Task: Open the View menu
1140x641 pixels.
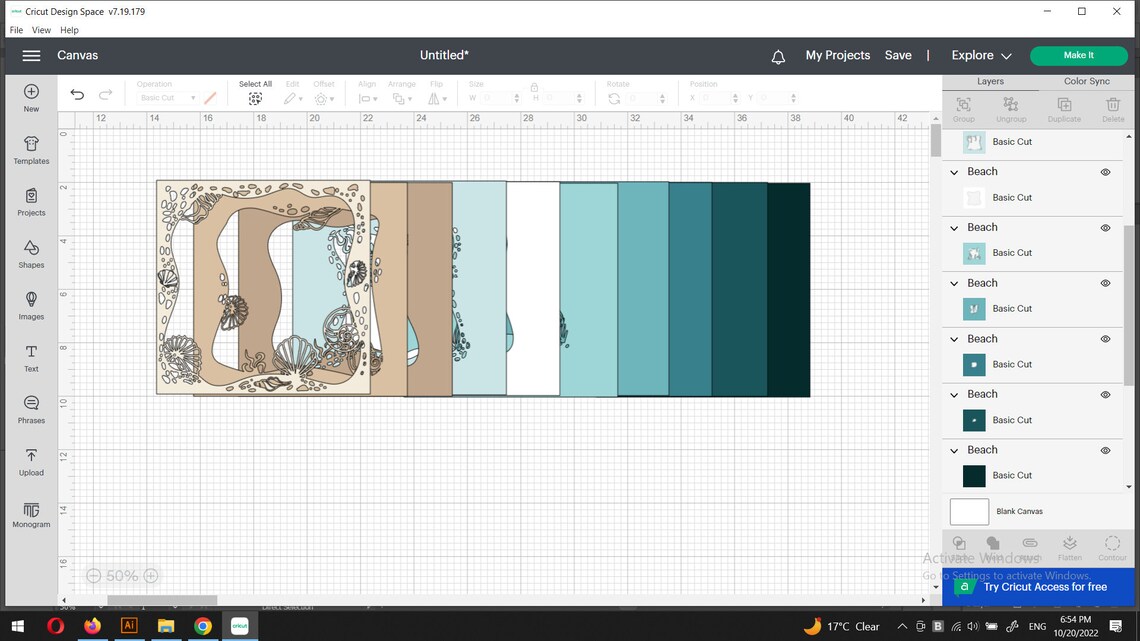Action: tap(41, 30)
